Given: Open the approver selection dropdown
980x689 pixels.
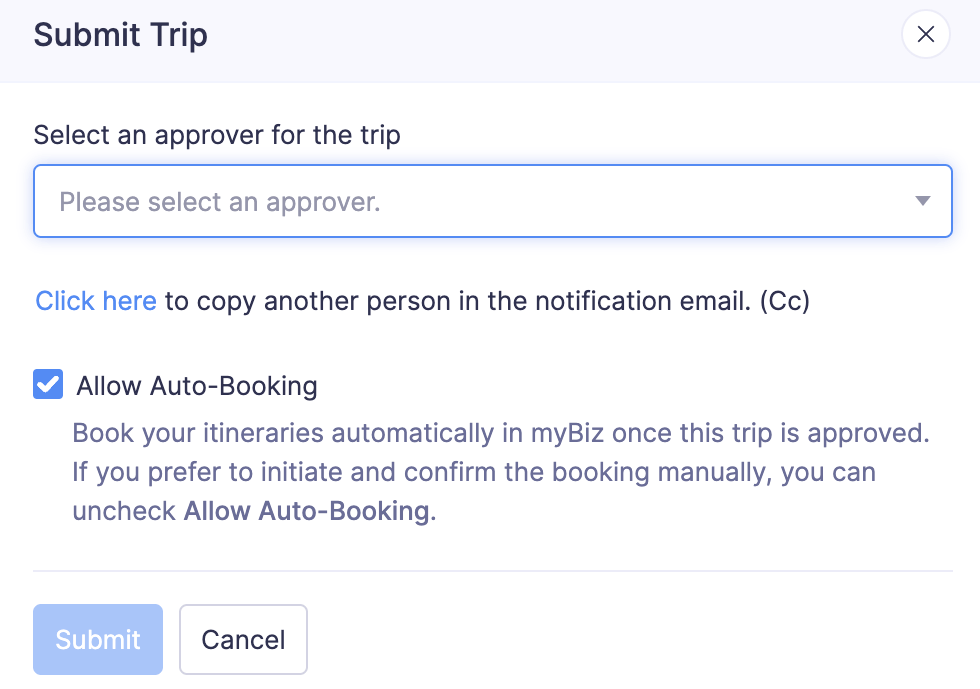Looking at the screenshot, I should click(492, 201).
